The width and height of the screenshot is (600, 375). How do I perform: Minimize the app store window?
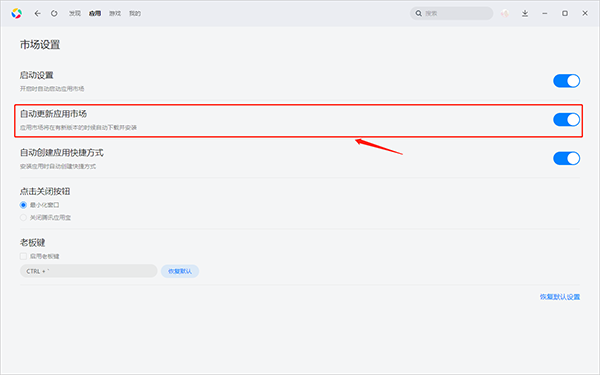(545, 13)
